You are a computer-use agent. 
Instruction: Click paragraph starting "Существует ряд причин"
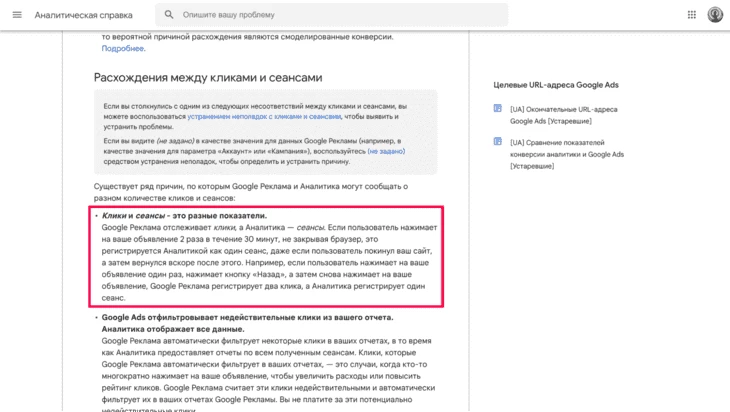pos(250,192)
